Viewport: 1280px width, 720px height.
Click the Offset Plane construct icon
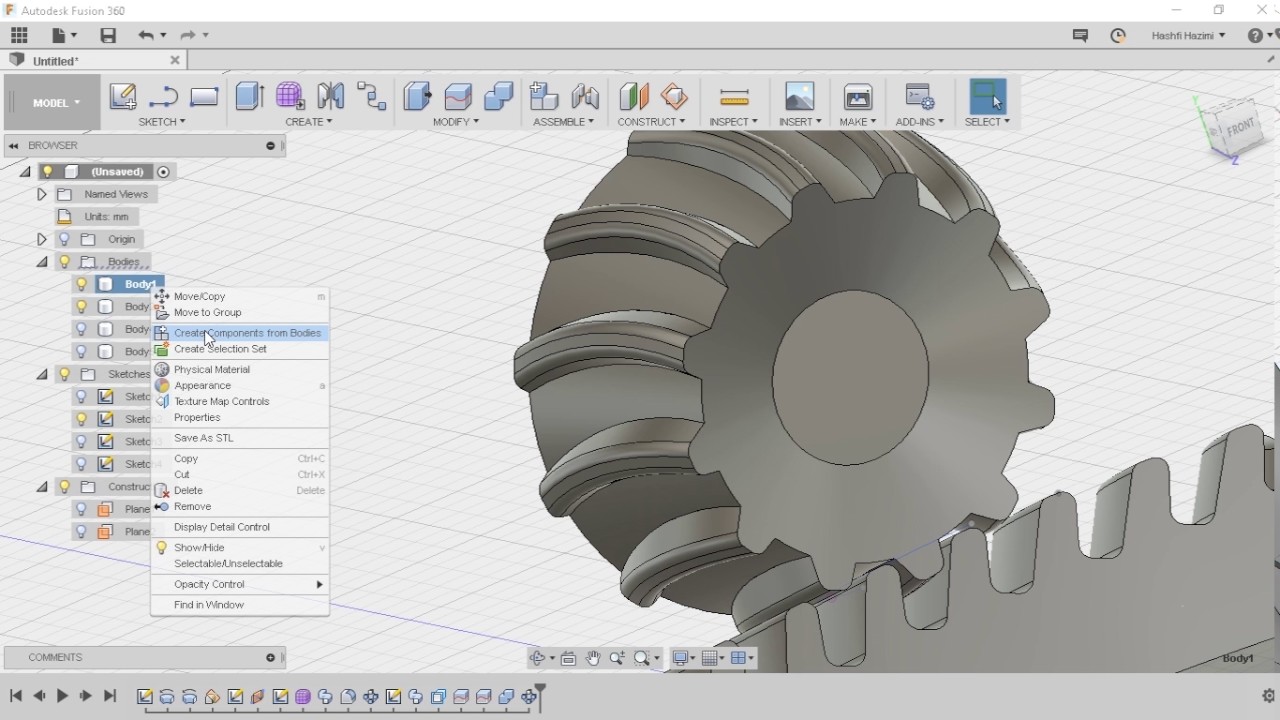tap(634, 96)
